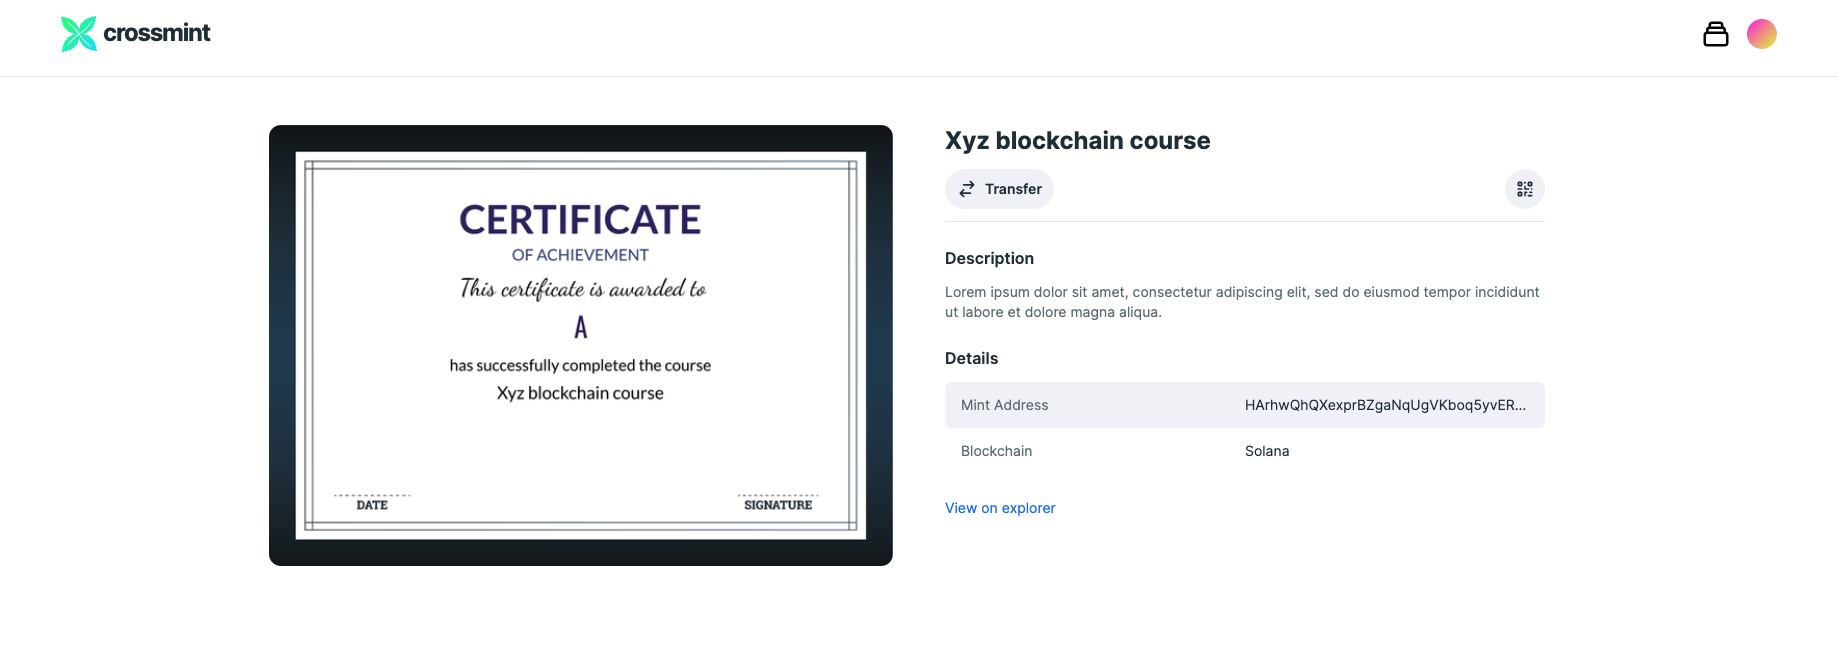Viewport: 1838px width, 657px height.
Task: Open the wallet icon in header
Action: (1716, 34)
